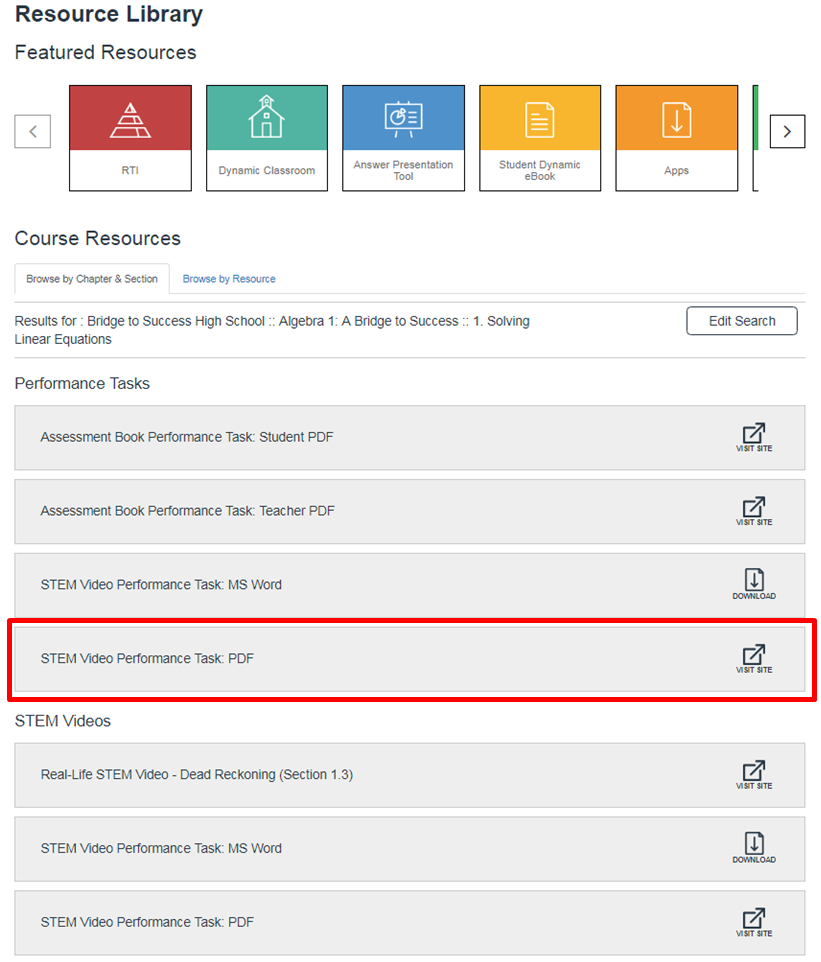Open the RTI pyramid tile
The height and width of the screenshot is (962, 821).
point(130,137)
